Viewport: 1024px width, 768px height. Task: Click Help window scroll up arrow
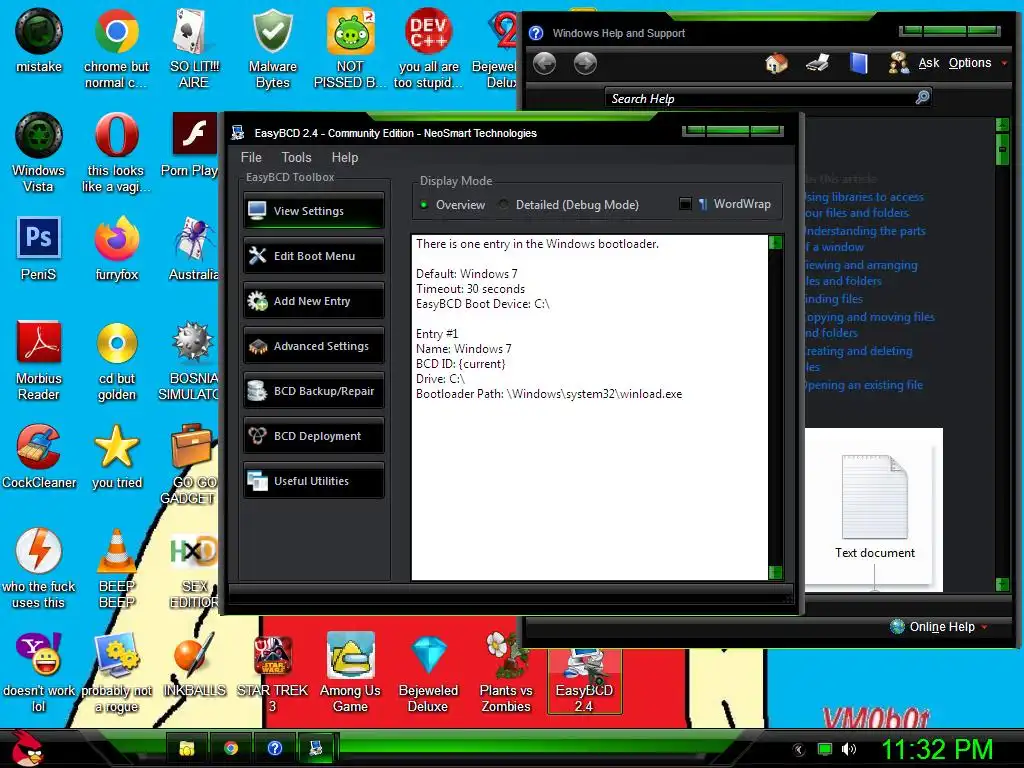(1002, 125)
